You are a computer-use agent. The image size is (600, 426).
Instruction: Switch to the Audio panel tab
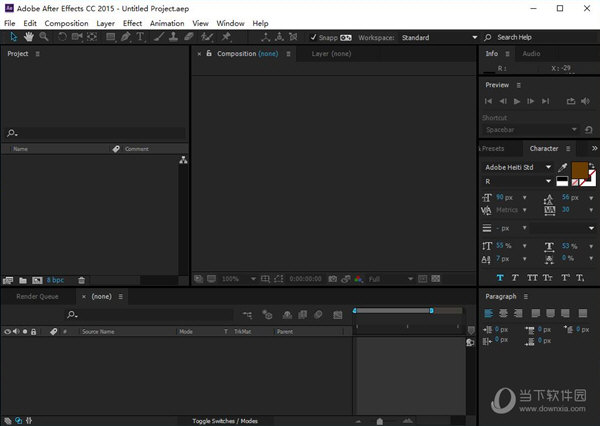531,54
